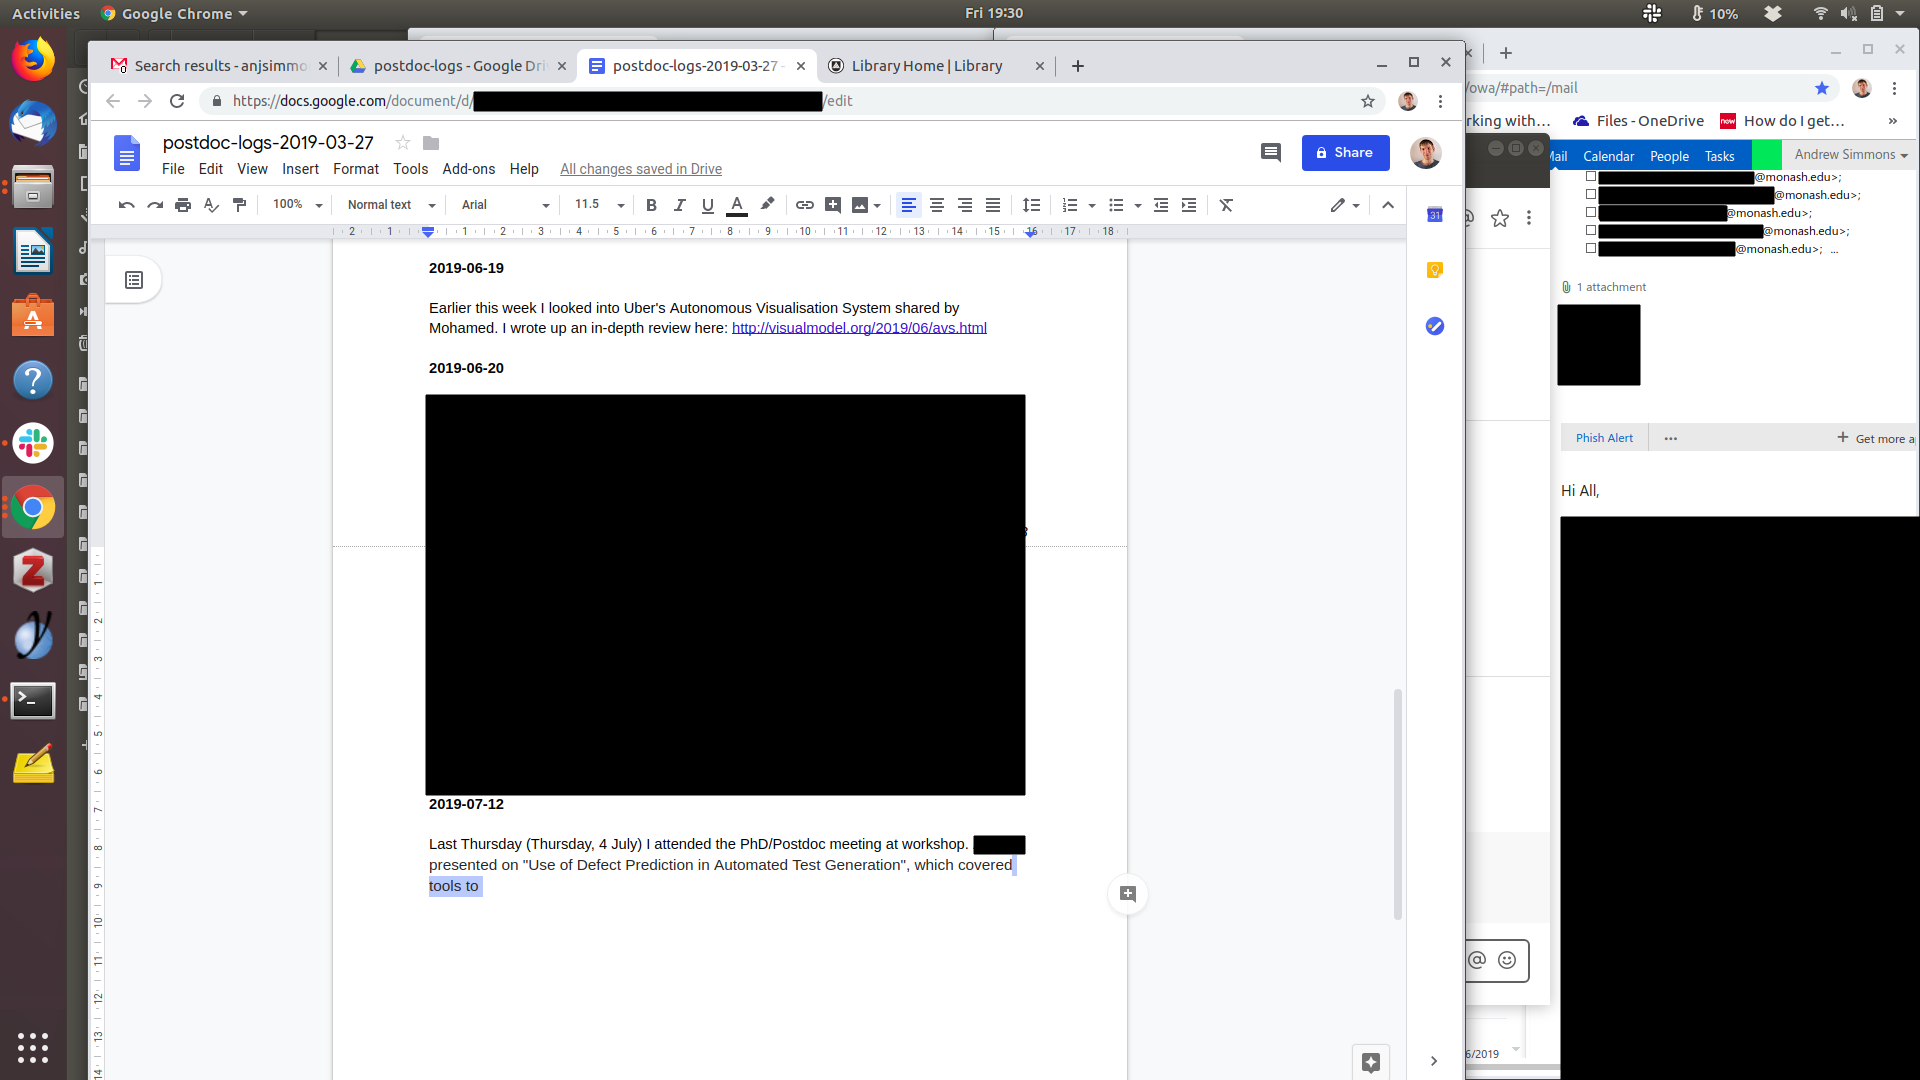Check the first recipient checkbox
The height and width of the screenshot is (1080, 1920).
tap(1591, 177)
